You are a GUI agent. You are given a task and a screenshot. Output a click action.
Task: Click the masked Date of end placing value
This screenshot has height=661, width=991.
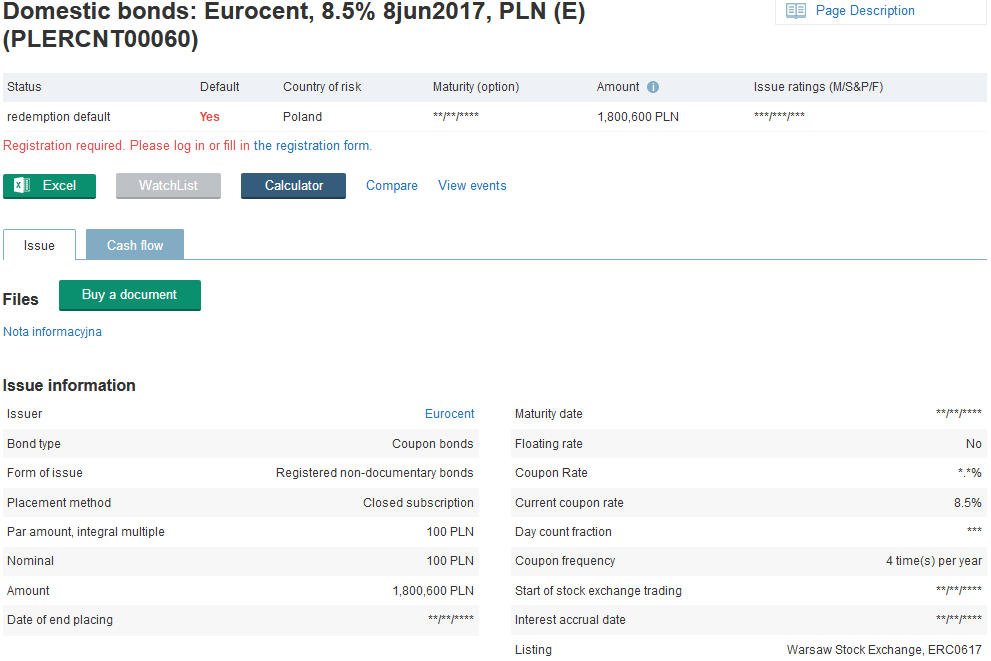pos(451,620)
